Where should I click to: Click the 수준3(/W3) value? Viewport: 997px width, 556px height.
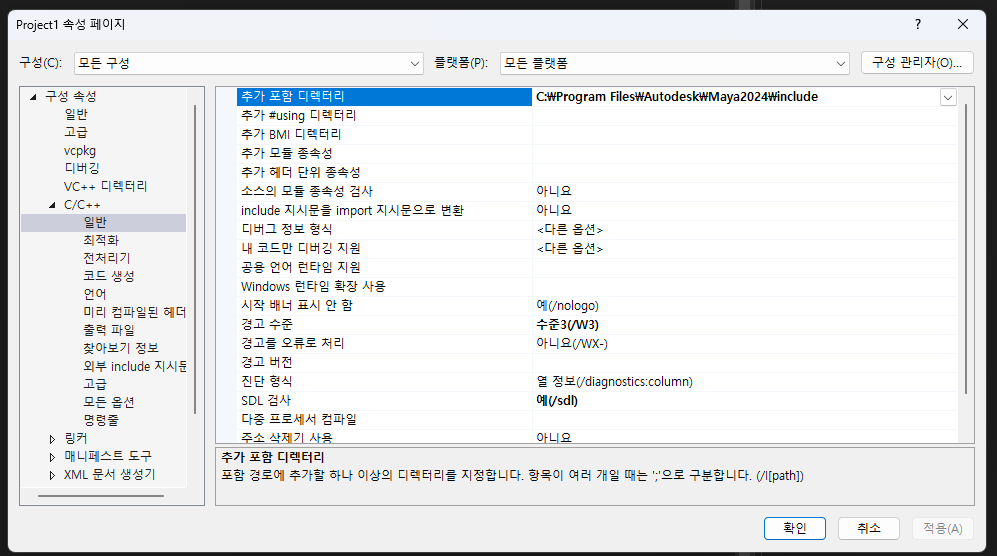pyautogui.click(x=567, y=324)
